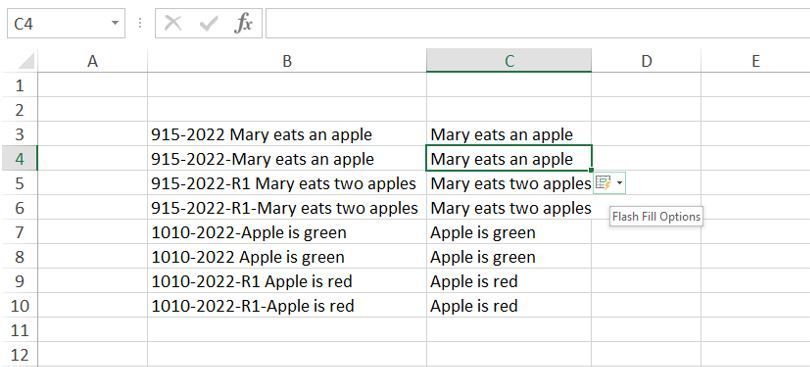Click inside the Name Box showing C4

click(x=57, y=23)
